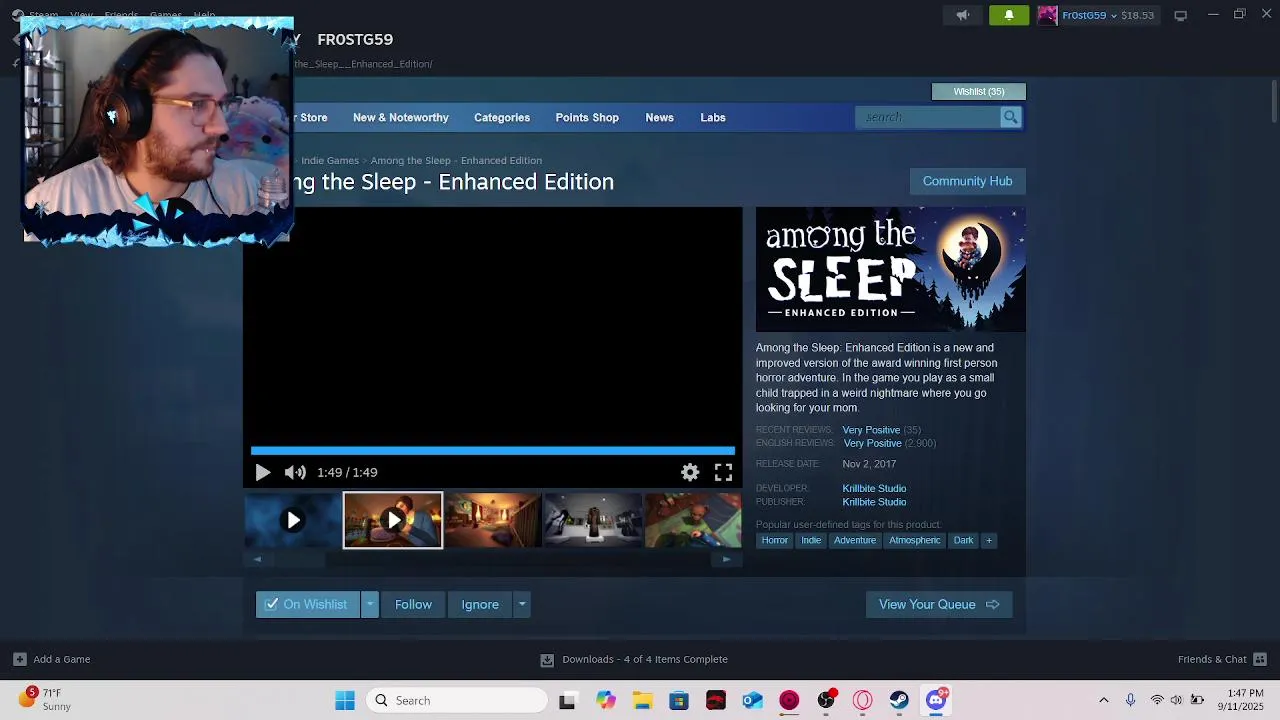Viewport: 1280px width, 720px height.
Task: Open Task View in the taskbar
Action: (x=567, y=700)
